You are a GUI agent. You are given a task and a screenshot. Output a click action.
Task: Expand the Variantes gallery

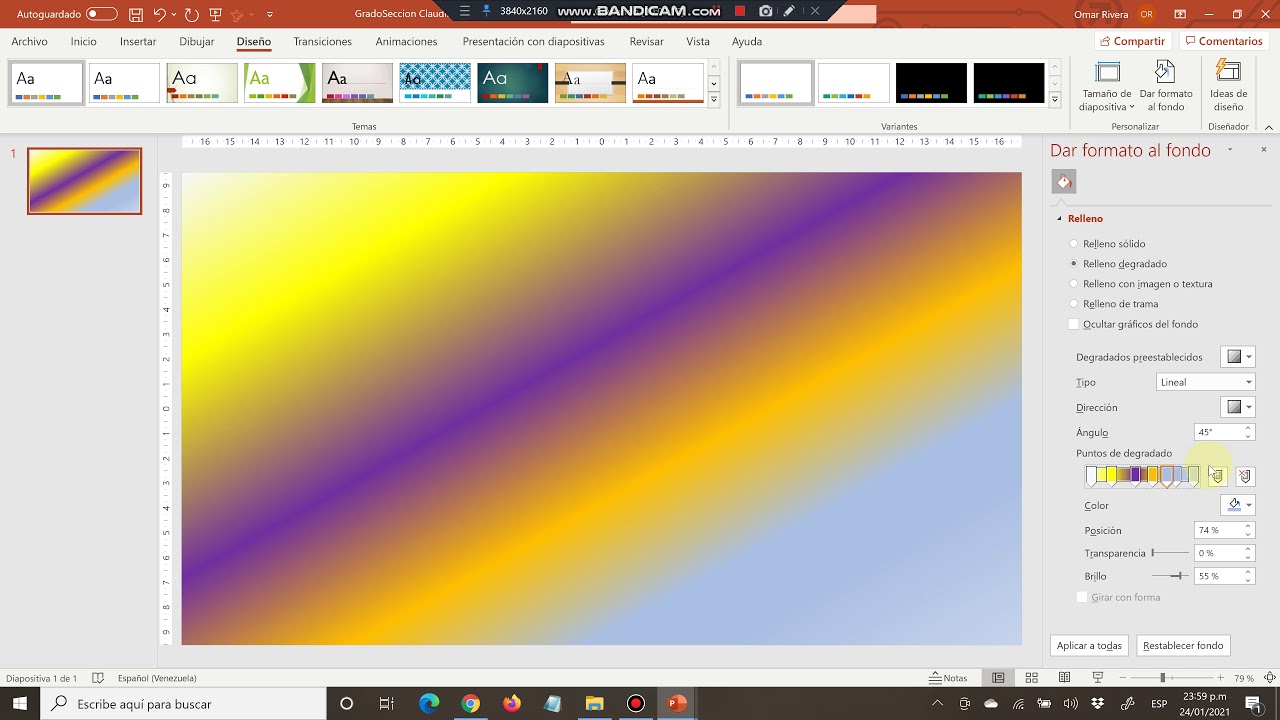1055,100
